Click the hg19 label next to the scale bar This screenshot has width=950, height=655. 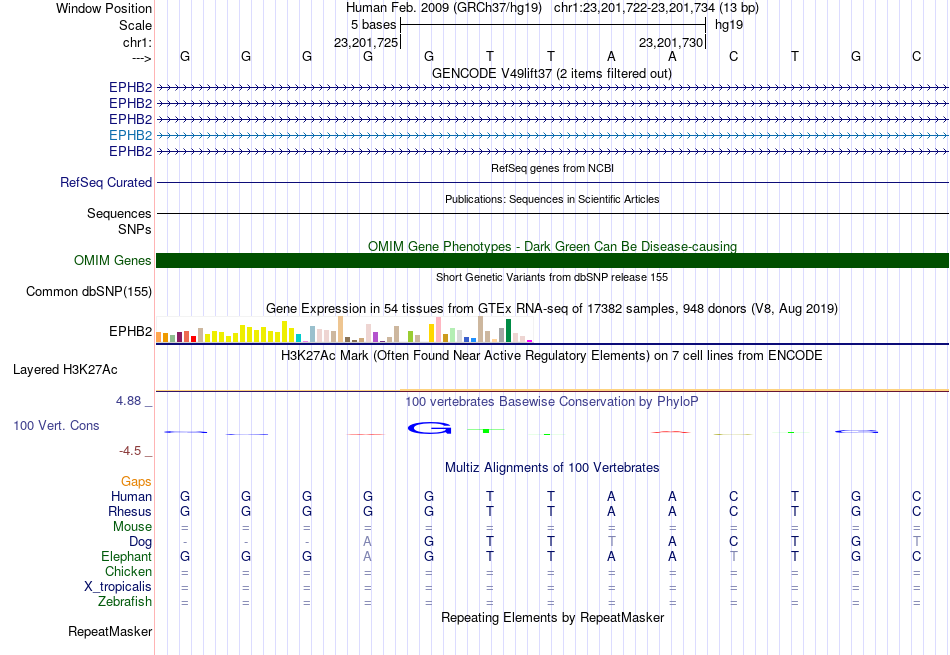[x=729, y=25]
